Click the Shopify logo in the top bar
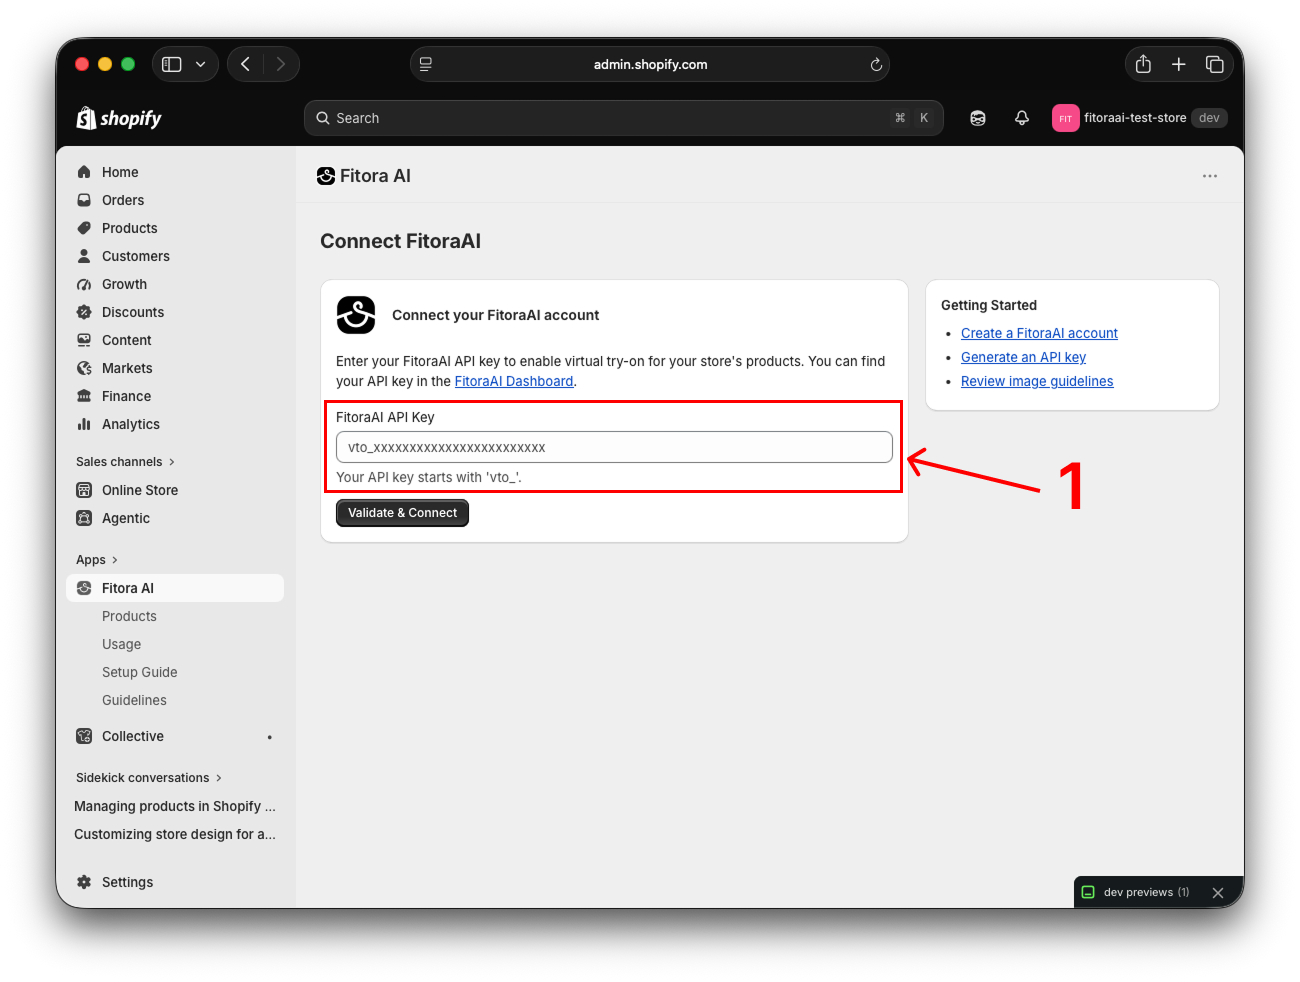The image size is (1300, 982). pyautogui.click(x=119, y=118)
